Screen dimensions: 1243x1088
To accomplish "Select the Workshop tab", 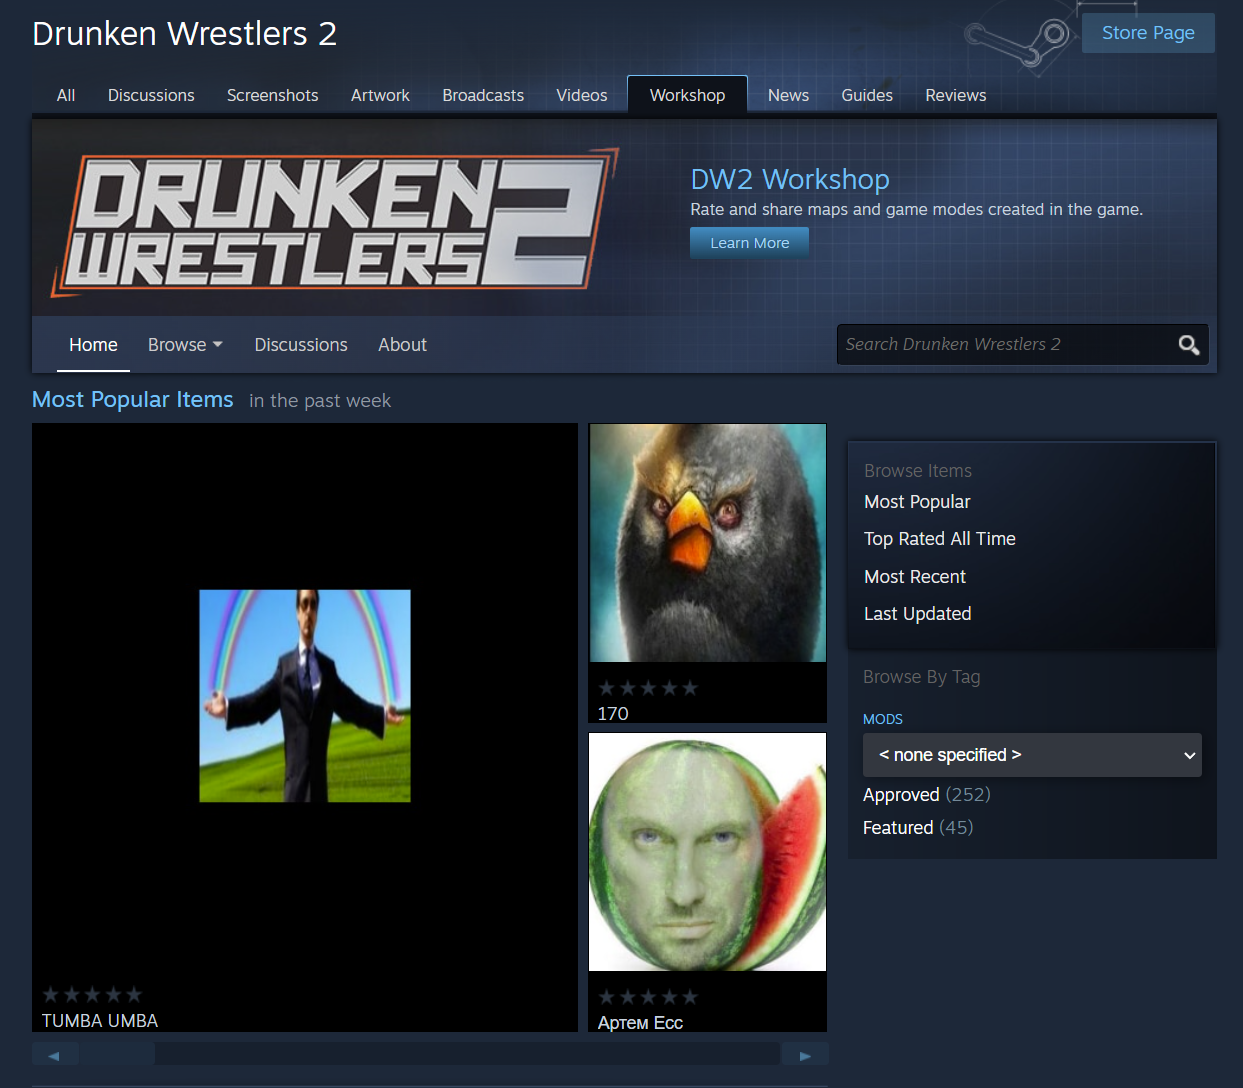I will [687, 95].
